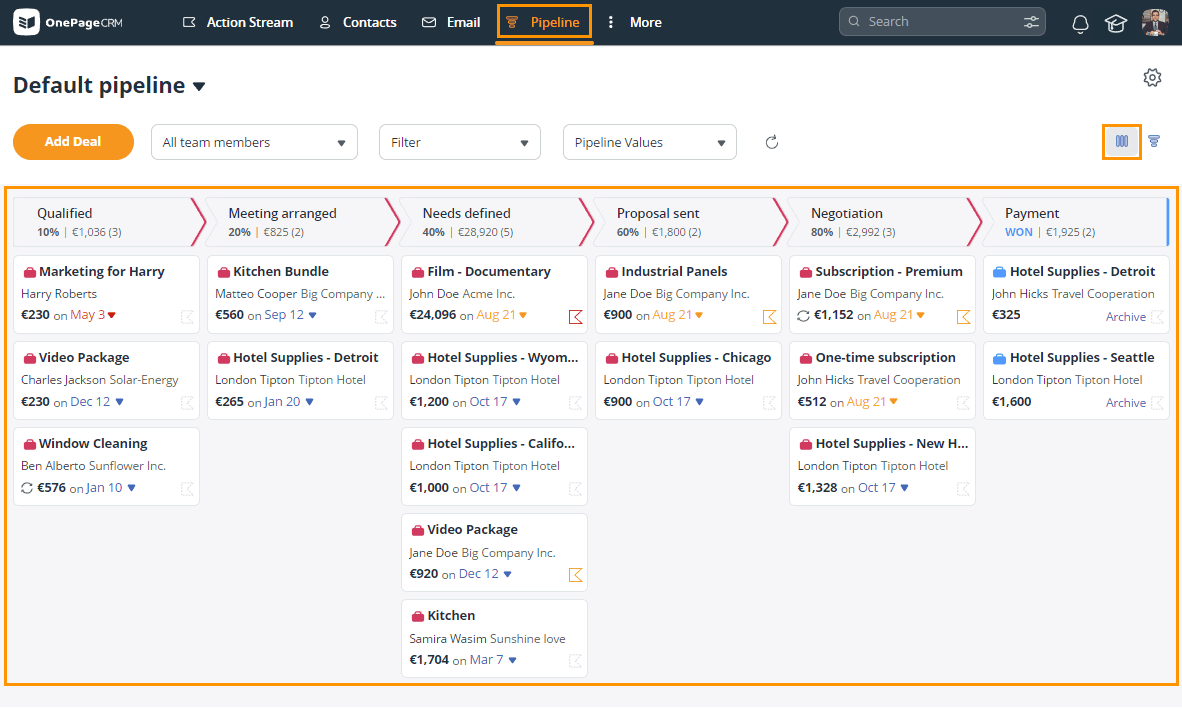Open the All team members dropdown
The height and width of the screenshot is (708, 1182).
pyautogui.click(x=254, y=143)
